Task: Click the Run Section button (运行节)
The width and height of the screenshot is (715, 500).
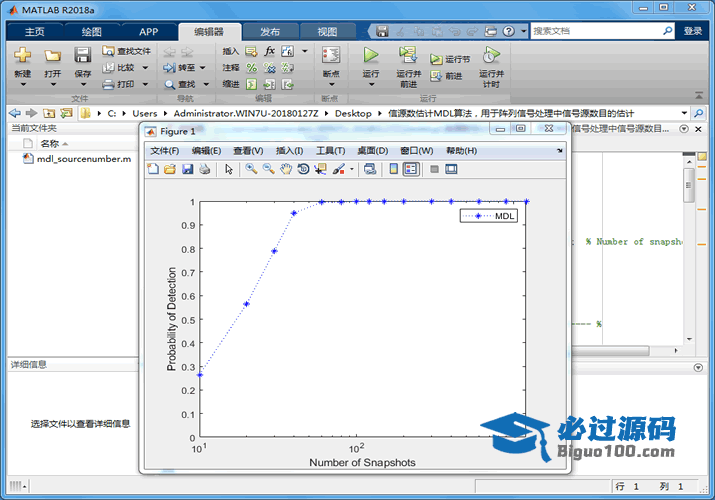Action: (x=450, y=59)
